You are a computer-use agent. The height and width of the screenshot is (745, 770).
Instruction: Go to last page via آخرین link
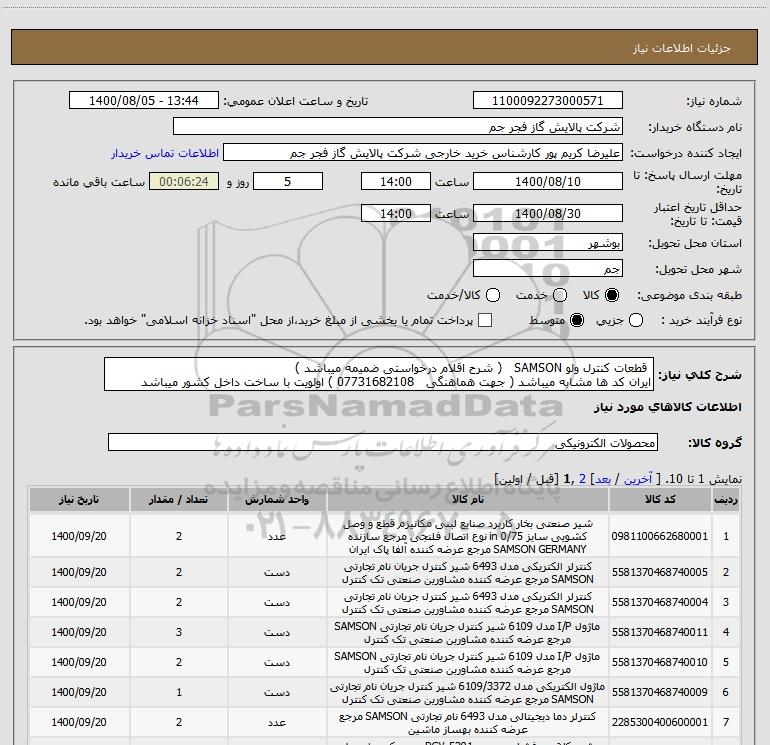637,479
